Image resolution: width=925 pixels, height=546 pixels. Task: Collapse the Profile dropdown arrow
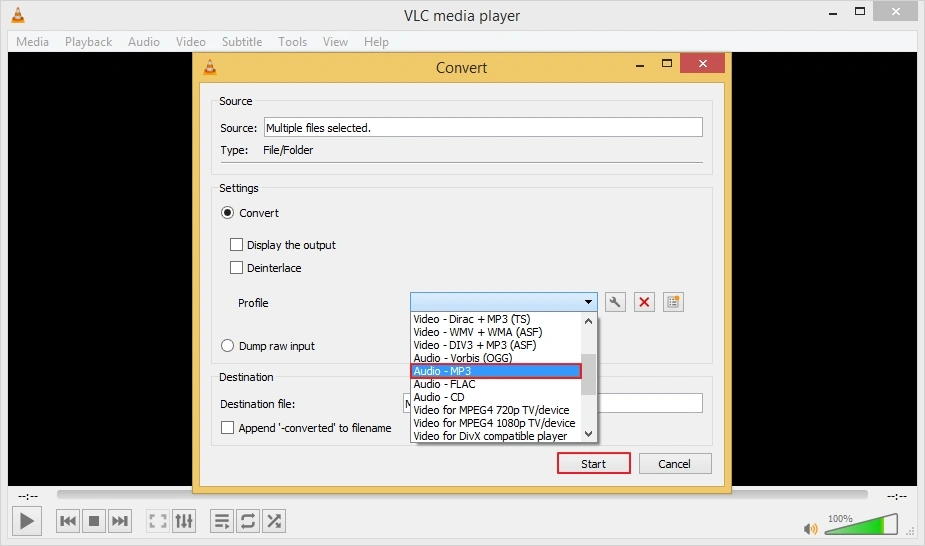(x=588, y=302)
